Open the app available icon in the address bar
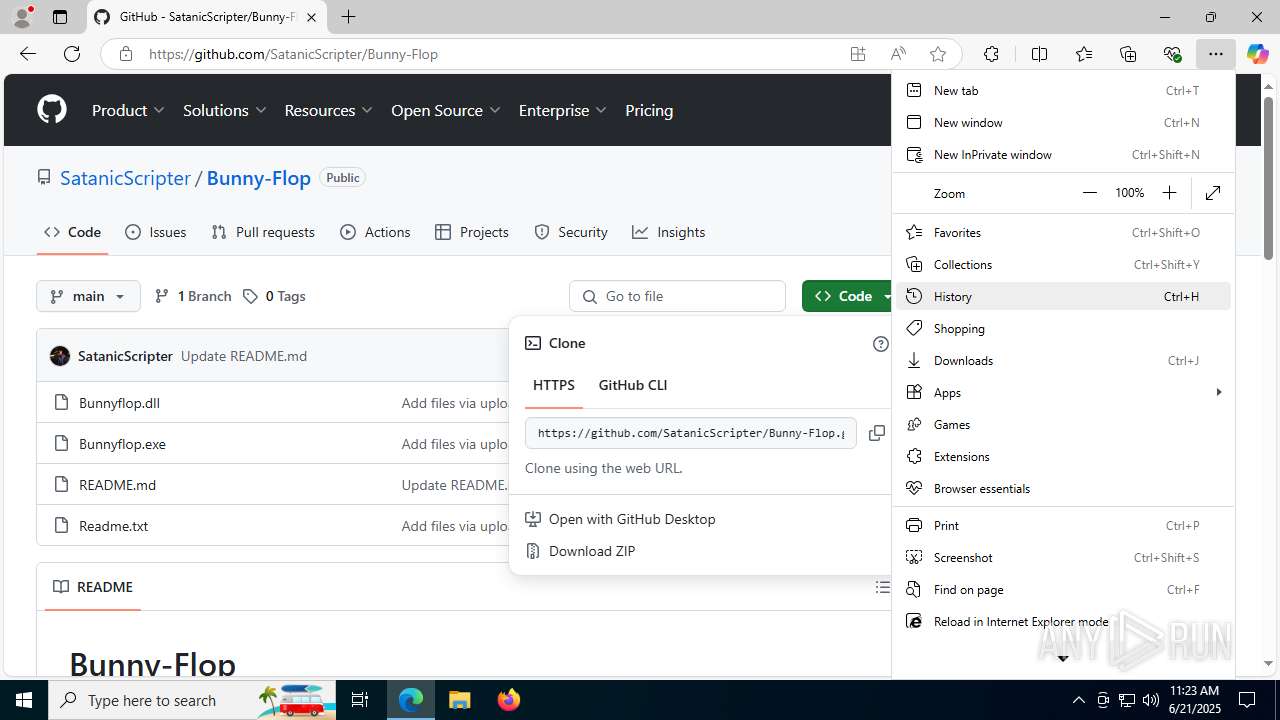The image size is (1280, 720). click(858, 54)
